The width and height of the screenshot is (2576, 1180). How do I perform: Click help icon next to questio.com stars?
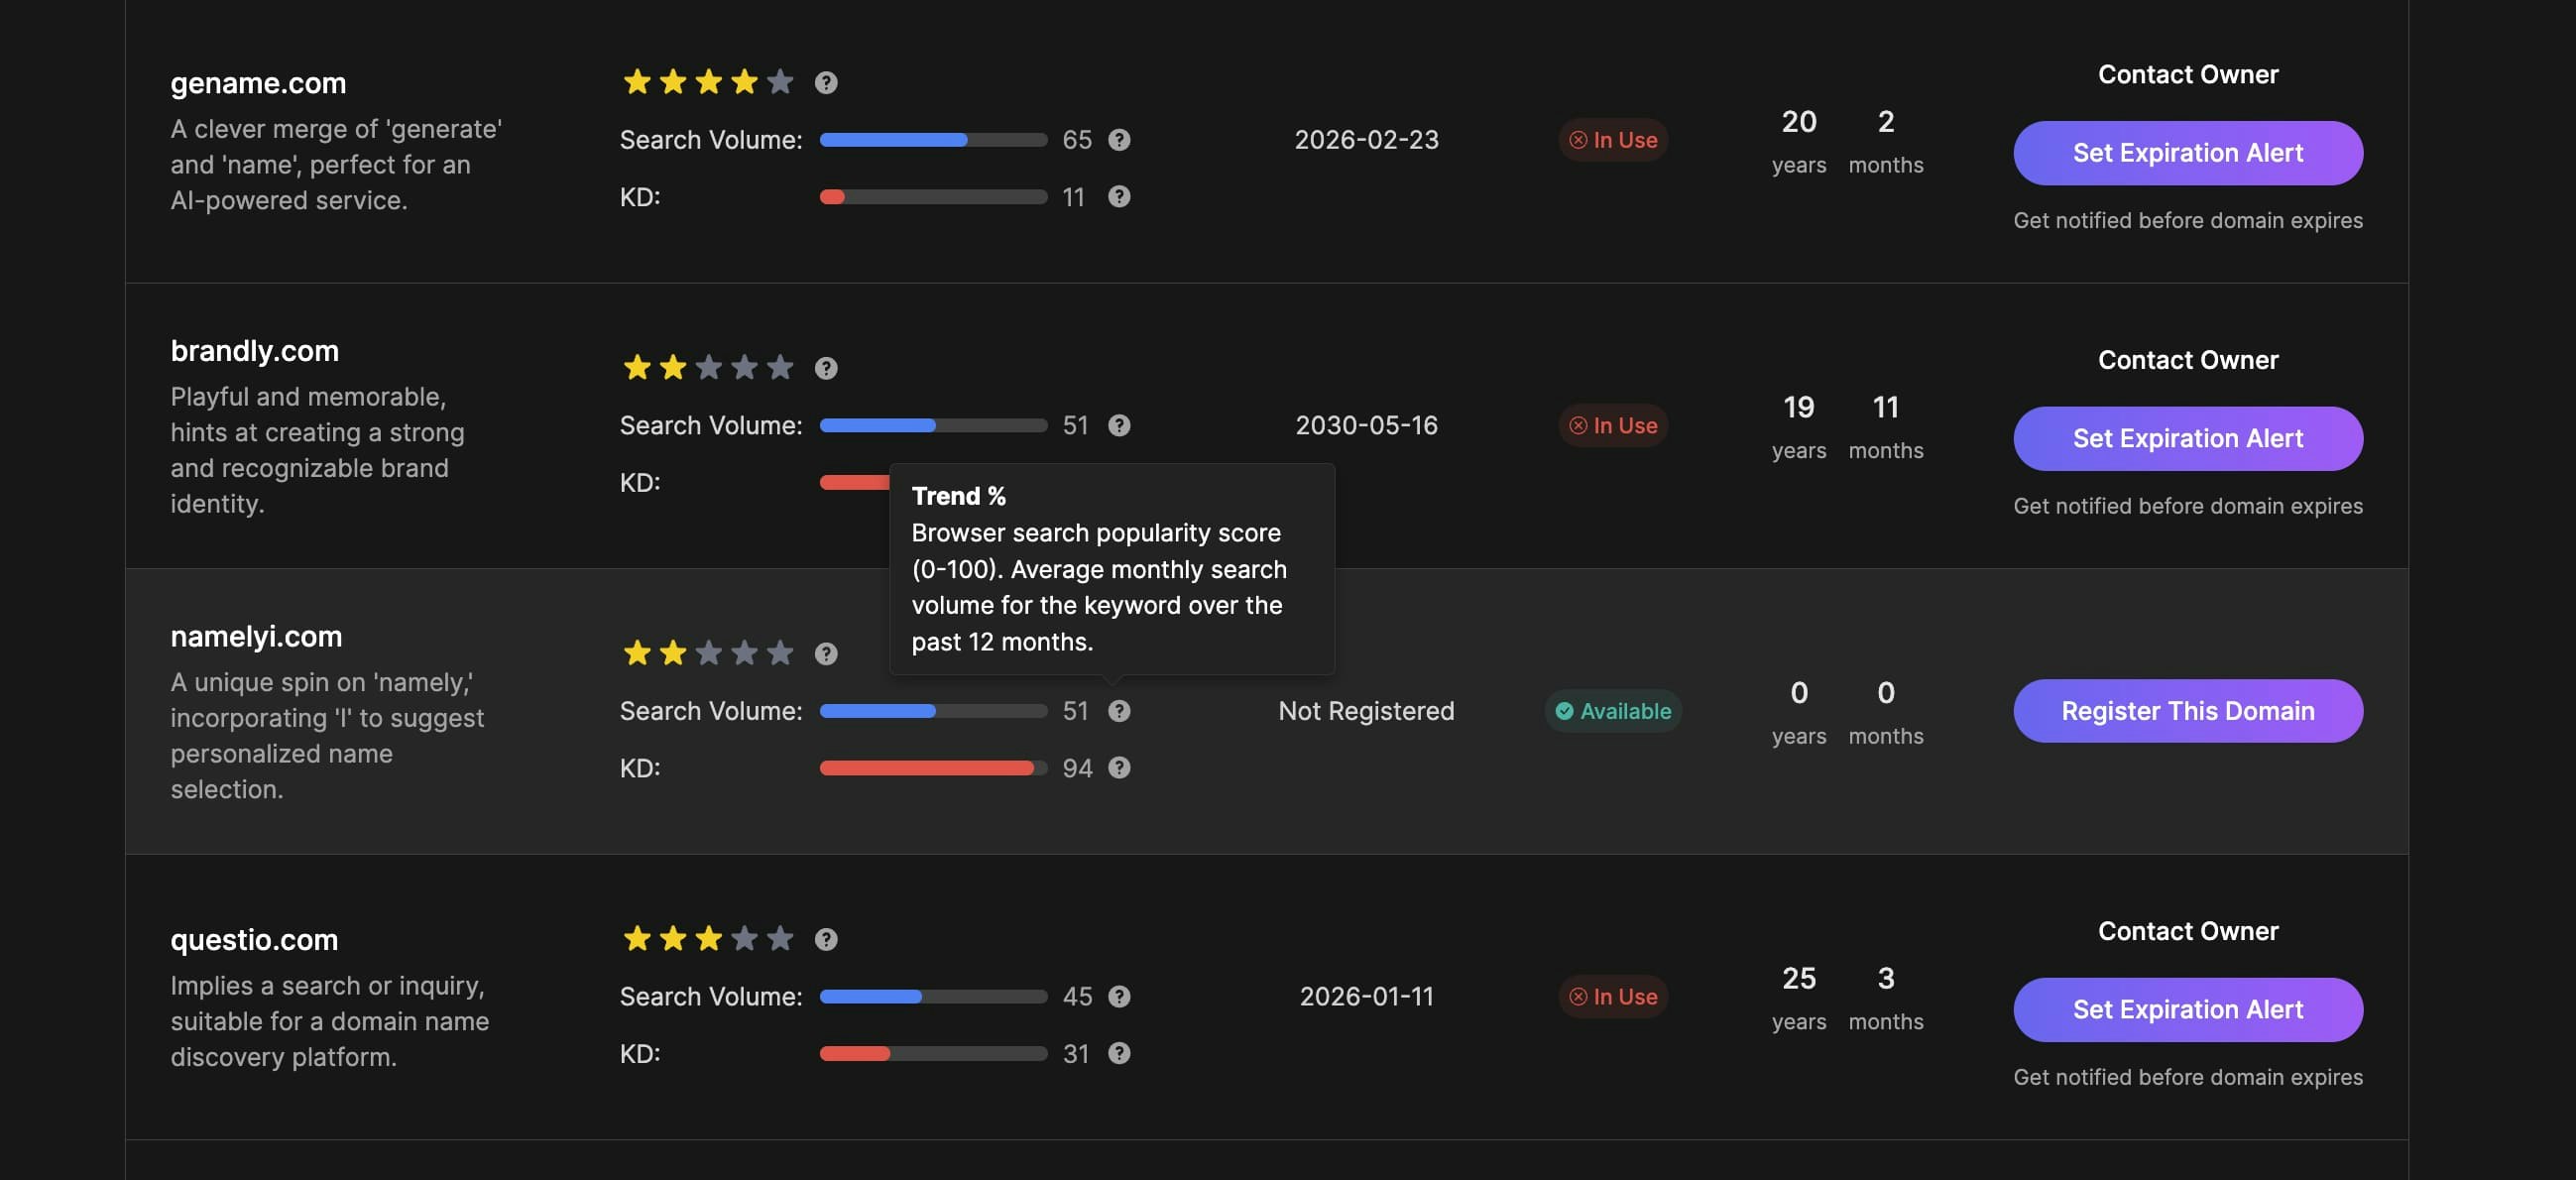[x=825, y=938]
